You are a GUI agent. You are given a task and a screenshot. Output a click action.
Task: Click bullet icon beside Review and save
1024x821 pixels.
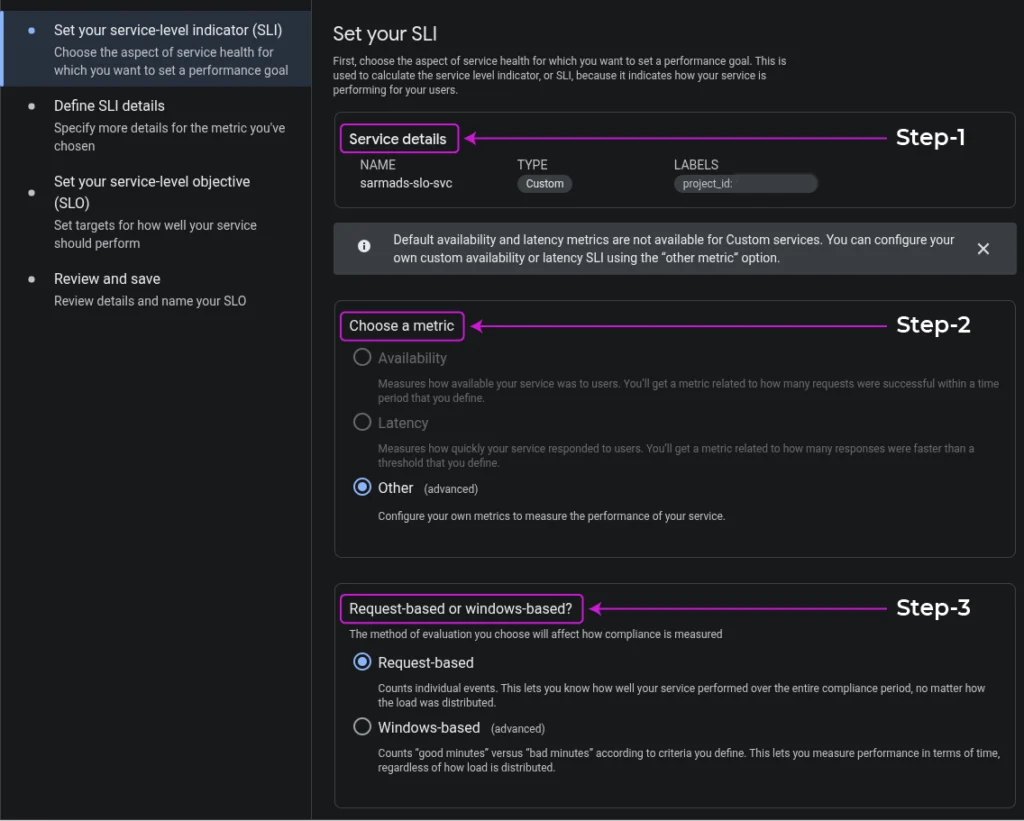tap(32, 279)
